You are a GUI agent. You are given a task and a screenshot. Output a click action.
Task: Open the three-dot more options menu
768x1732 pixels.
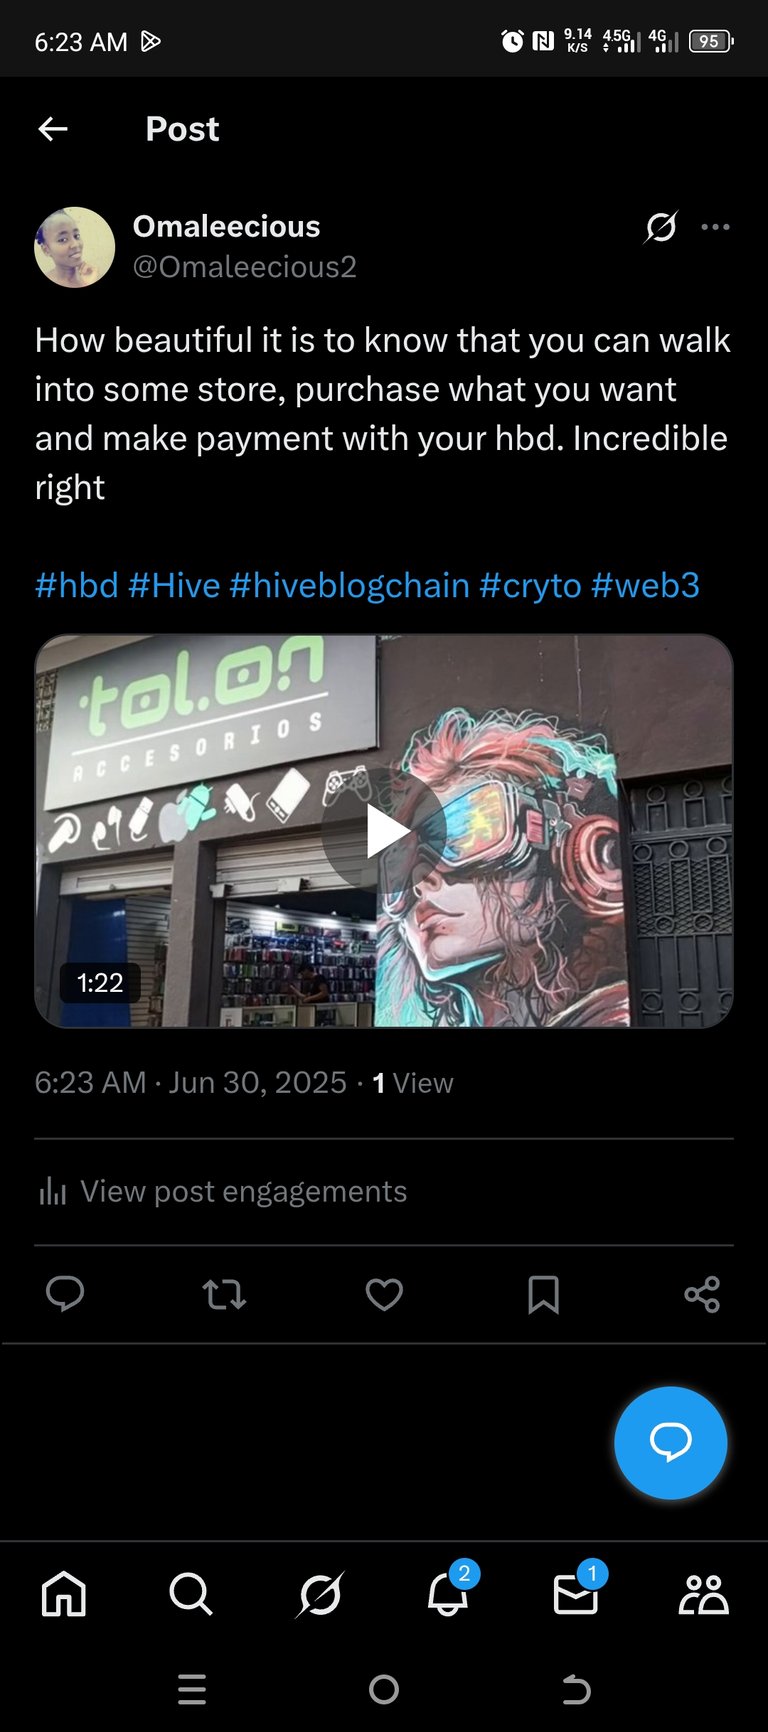pyautogui.click(x=715, y=227)
